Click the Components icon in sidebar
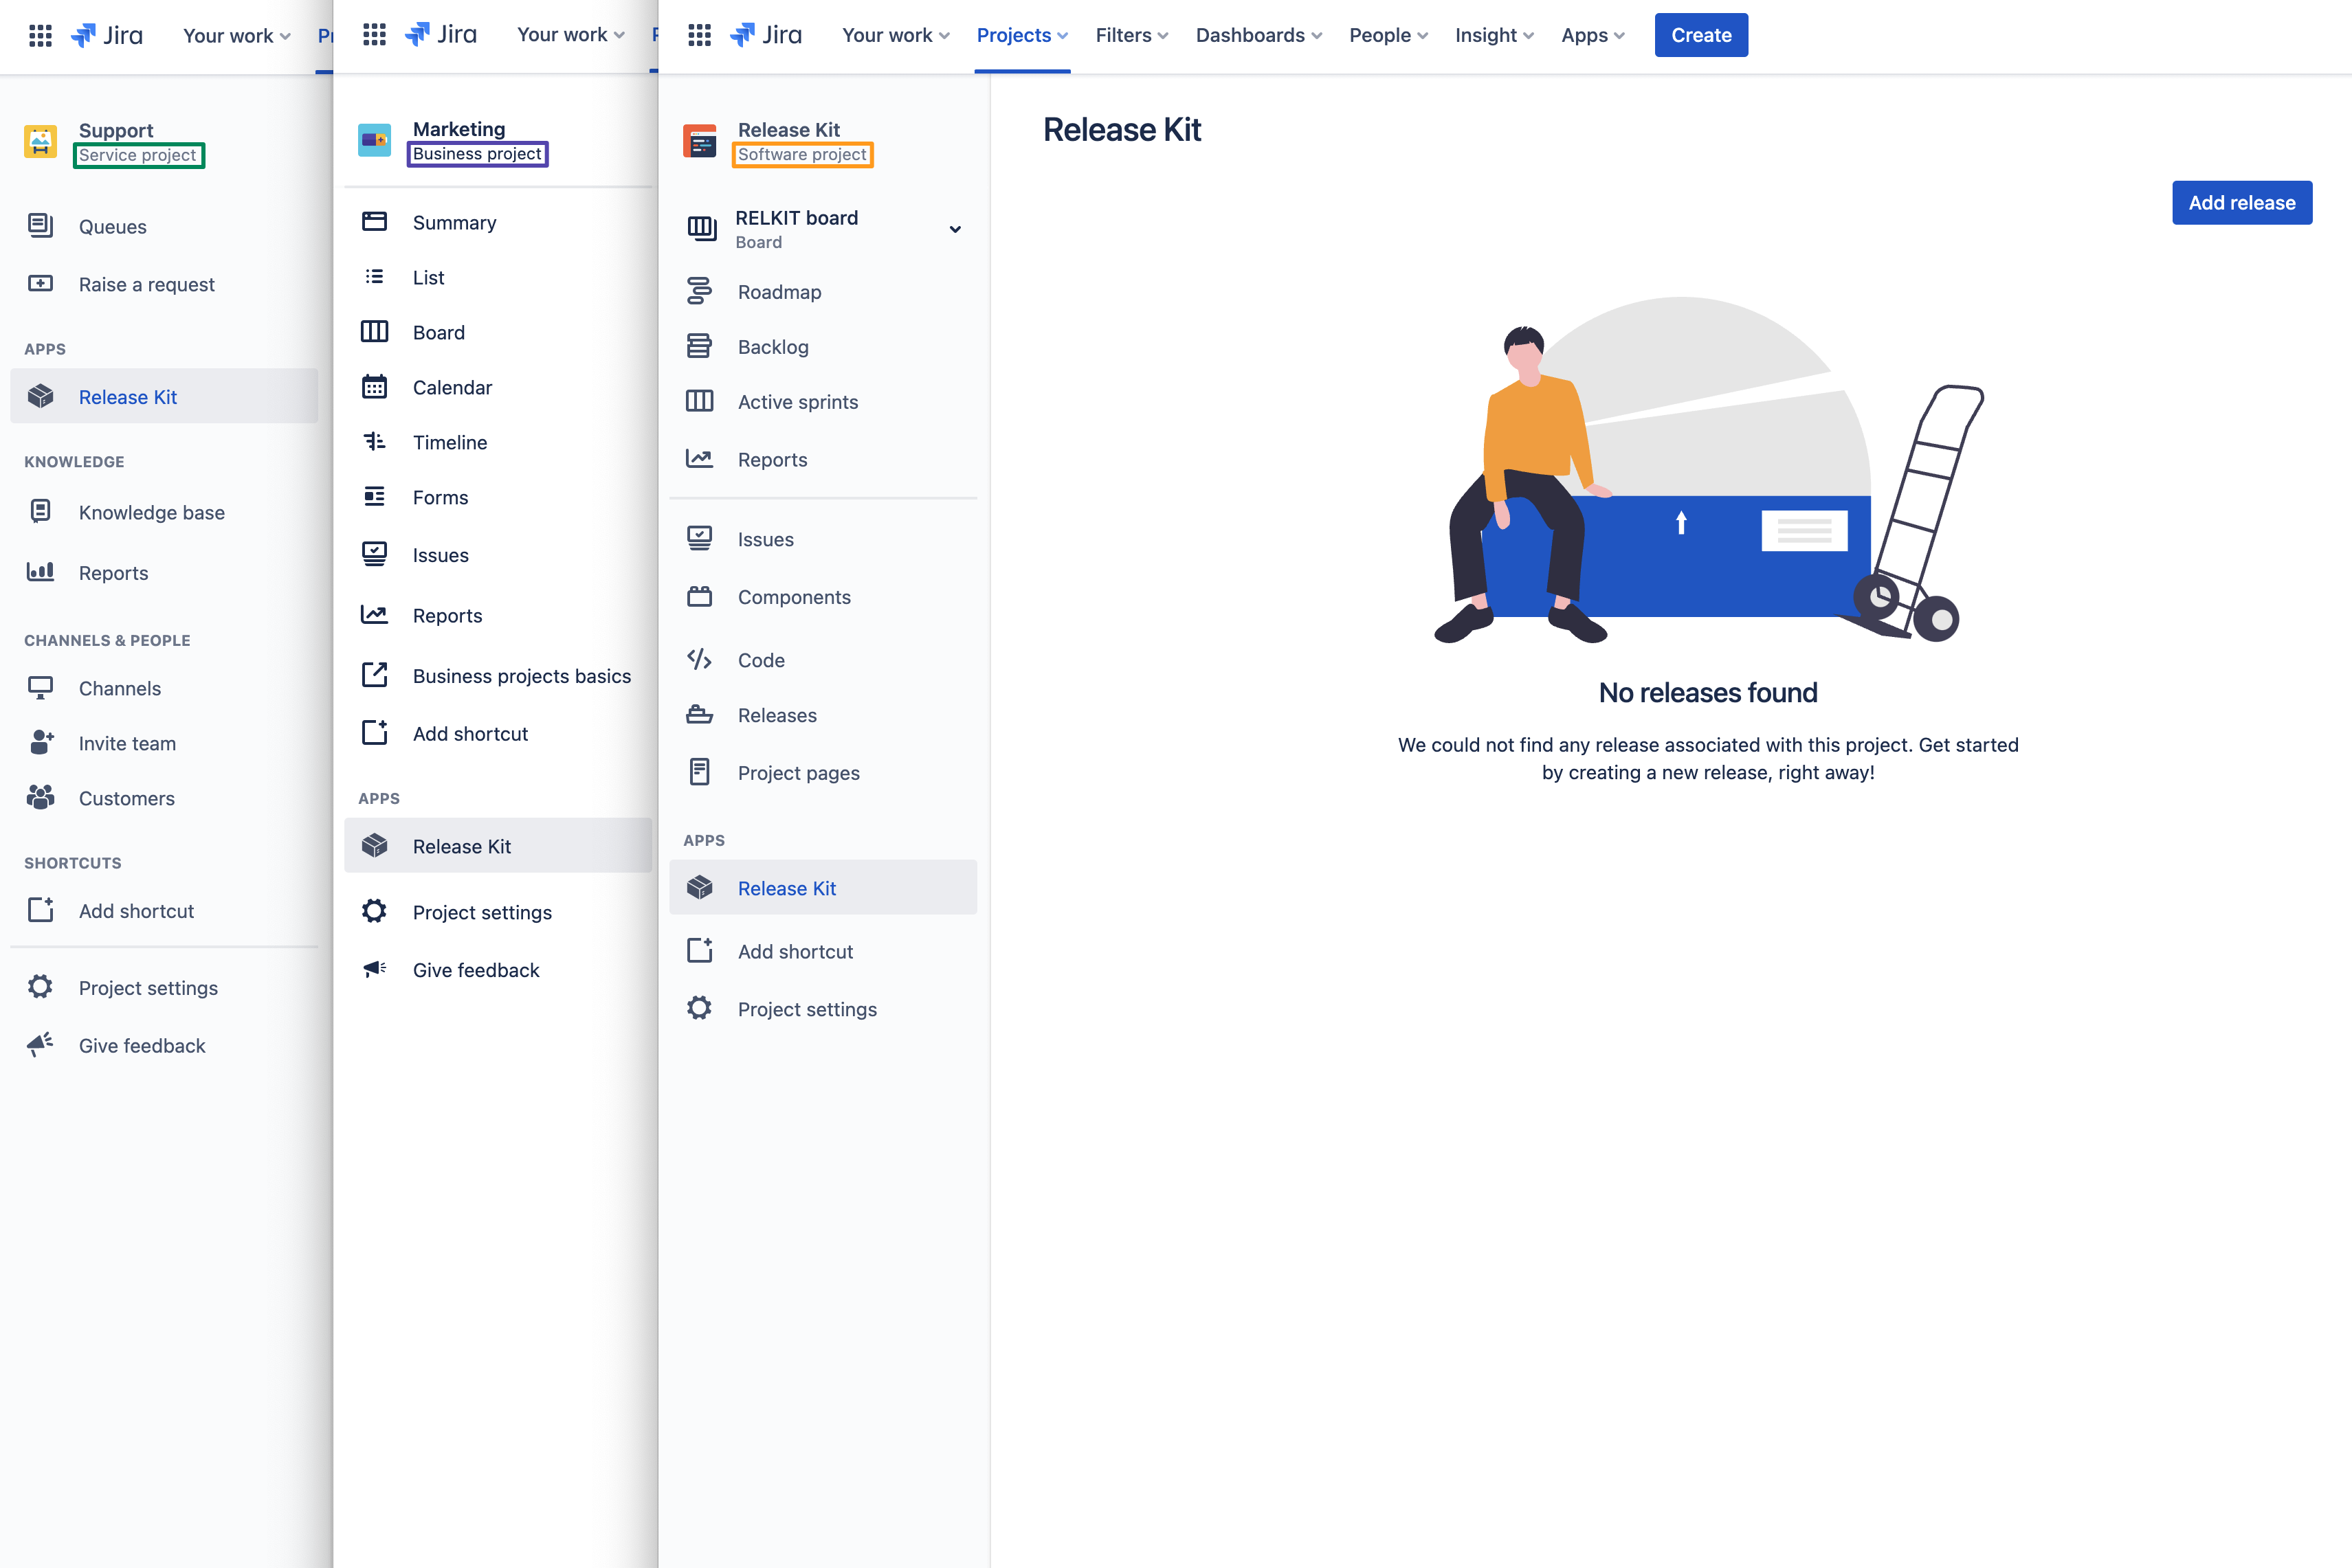The width and height of the screenshot is (2352, 1568). (x=699, y=596)
